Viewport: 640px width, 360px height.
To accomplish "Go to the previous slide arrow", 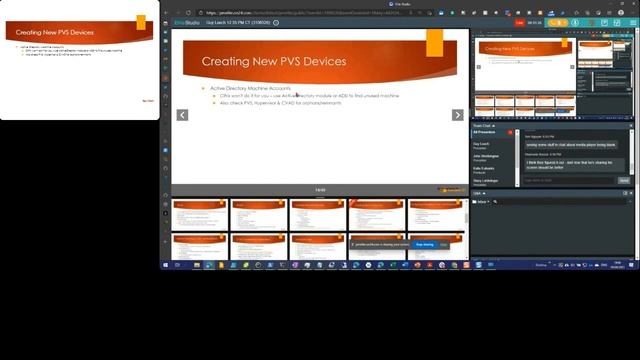I will pos(182,115).
